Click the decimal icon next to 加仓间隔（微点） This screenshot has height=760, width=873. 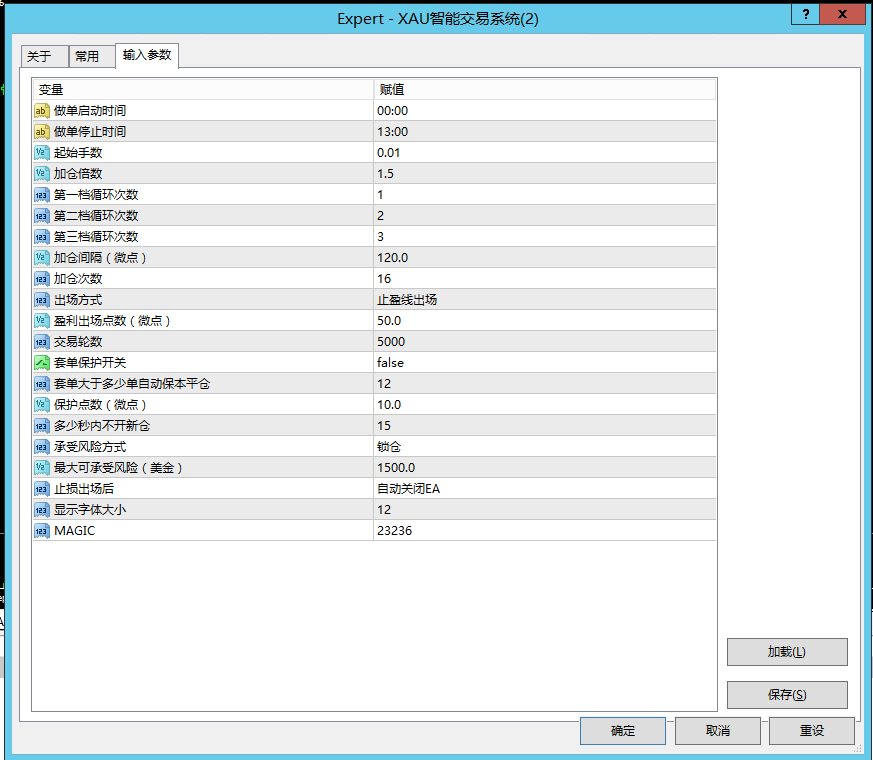pyautogui.click(x=40, y=257)
